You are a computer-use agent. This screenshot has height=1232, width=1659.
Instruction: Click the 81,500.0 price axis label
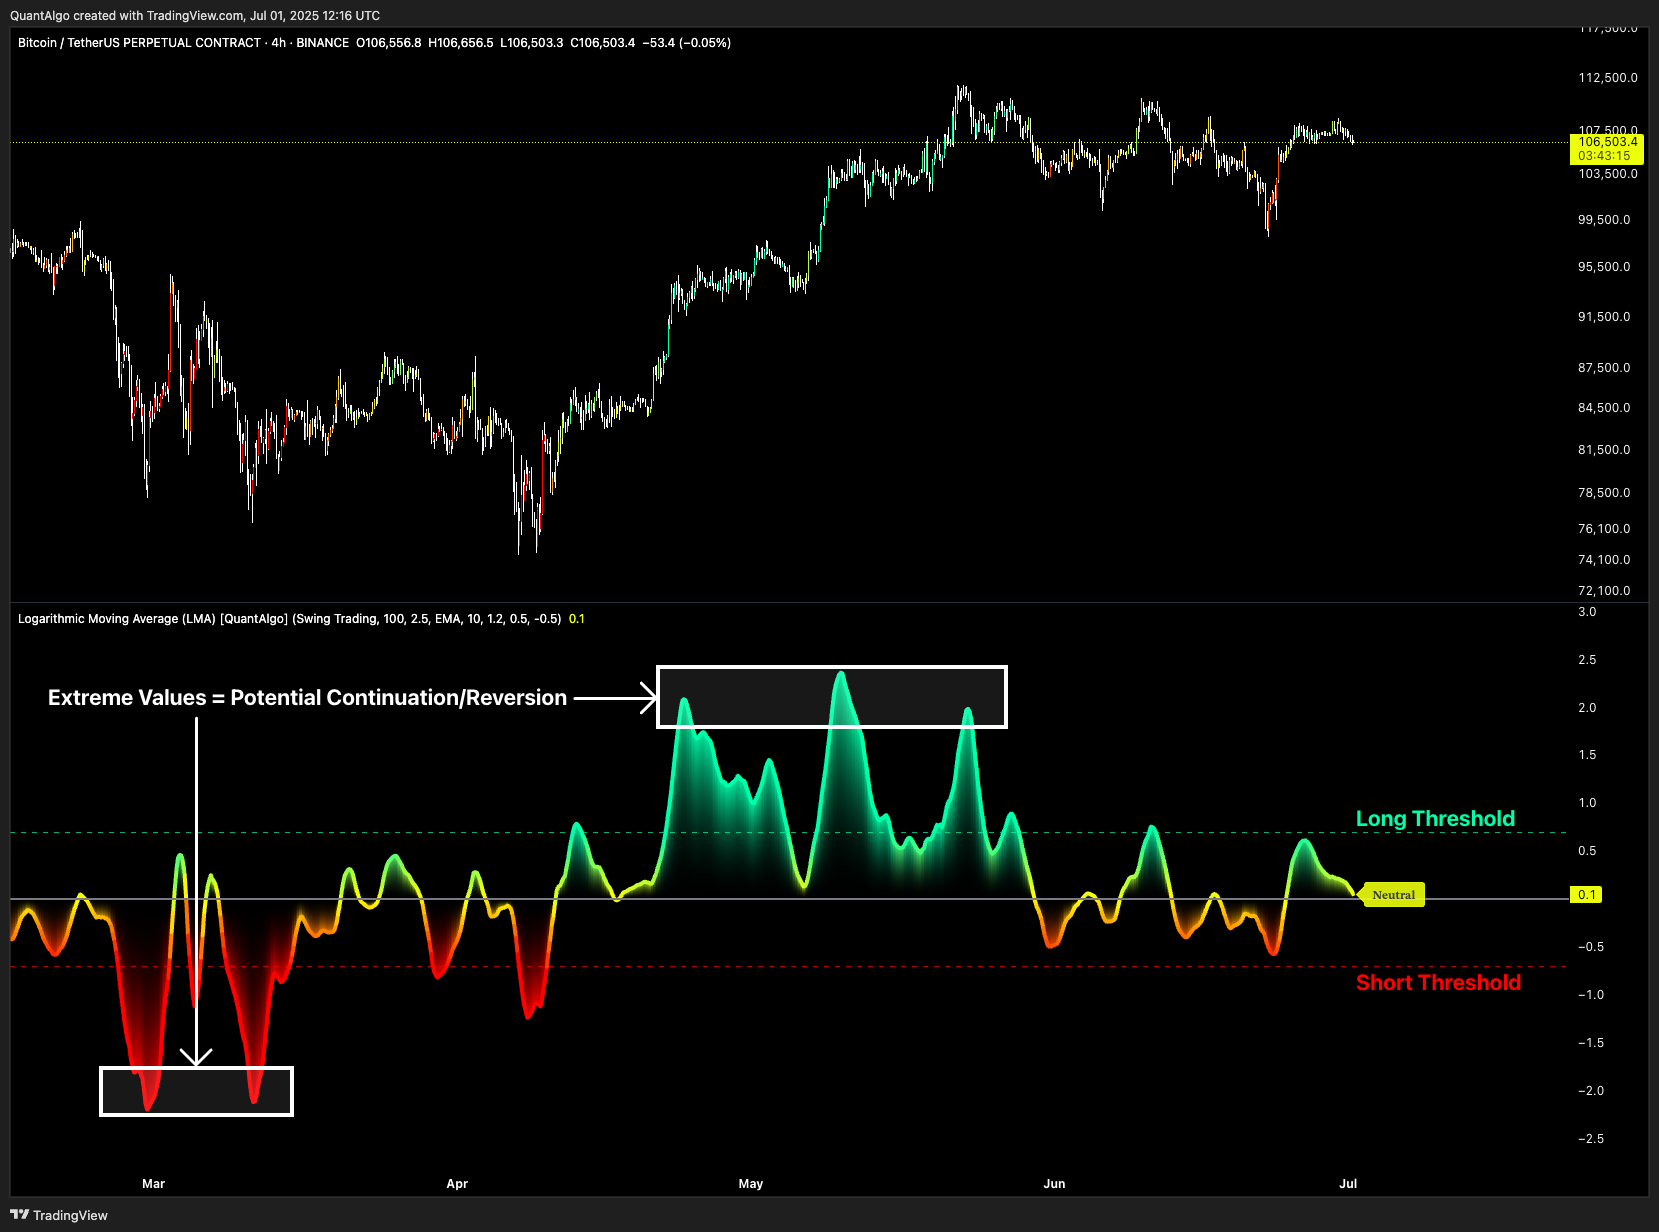click(1604, 450)
